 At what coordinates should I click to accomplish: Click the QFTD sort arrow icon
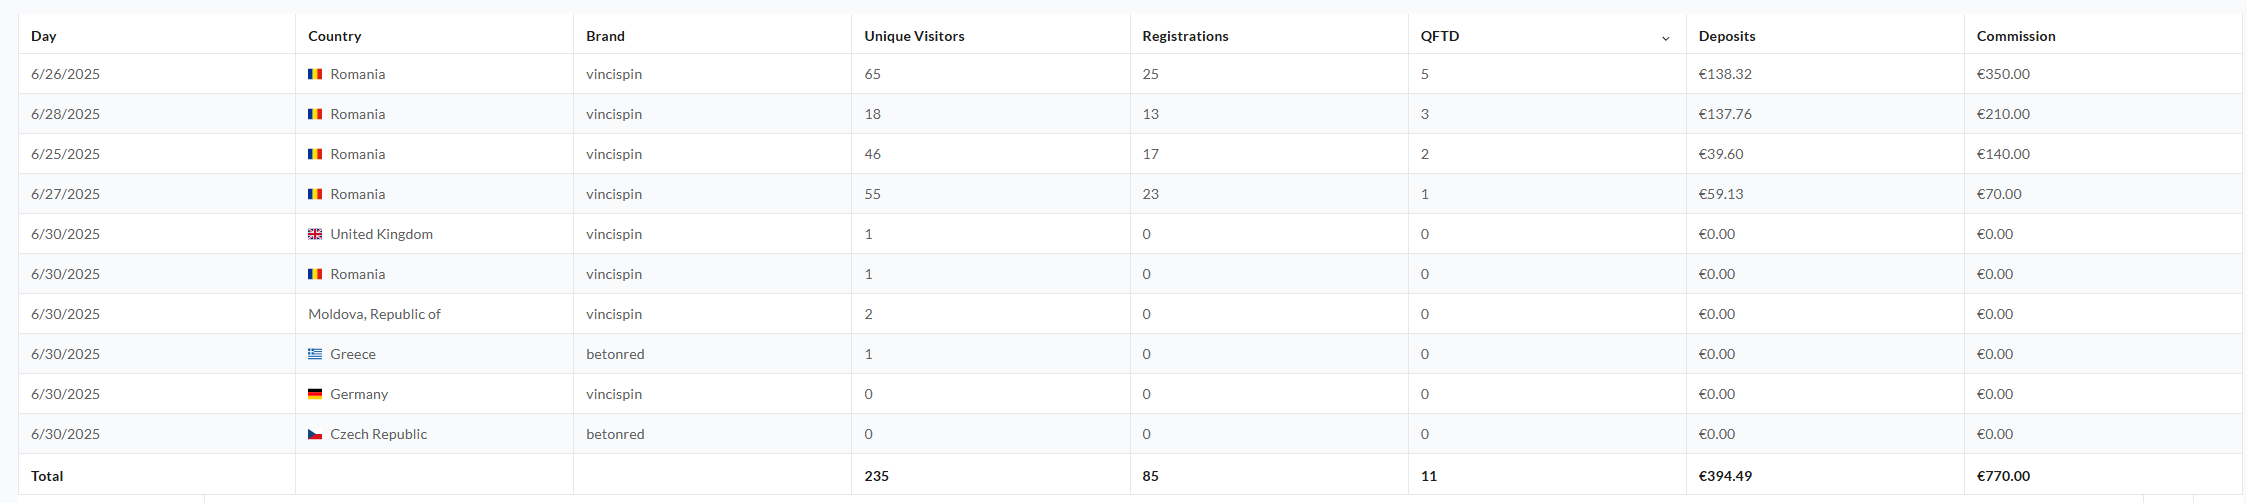pos(1665,38)
